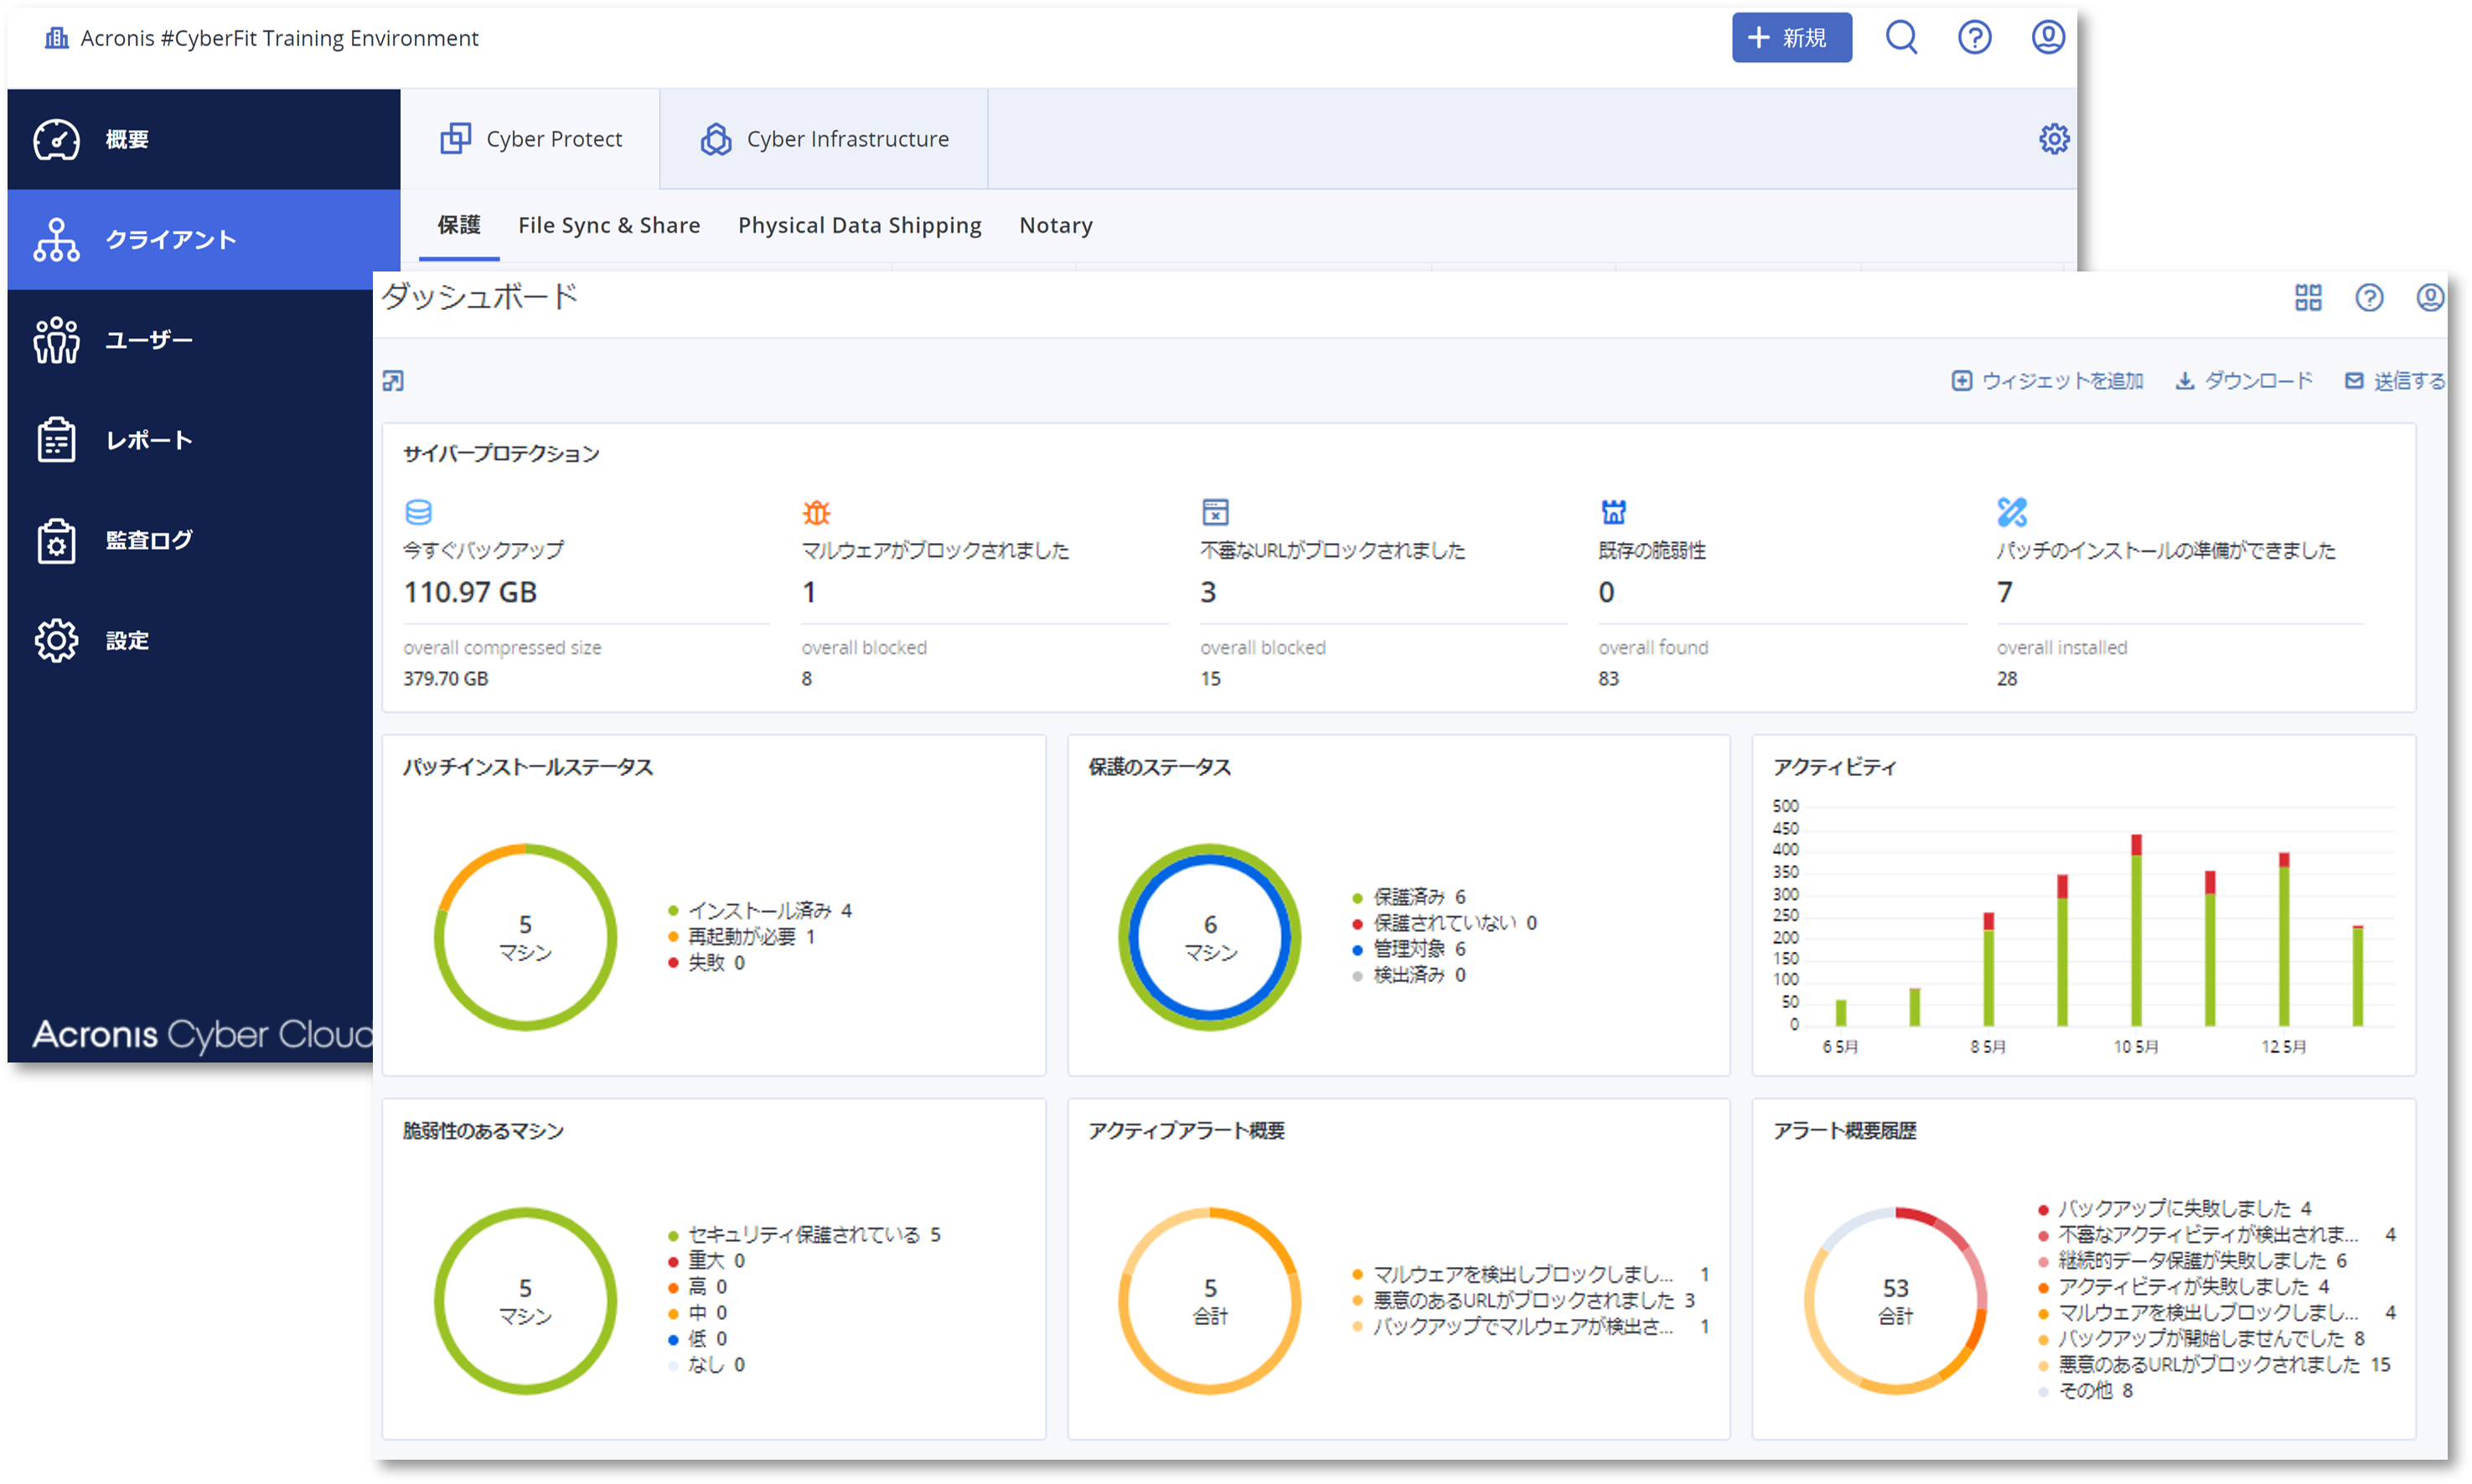
Task: Click the 保護のステータス donut chart
Action: [1210, 937]
